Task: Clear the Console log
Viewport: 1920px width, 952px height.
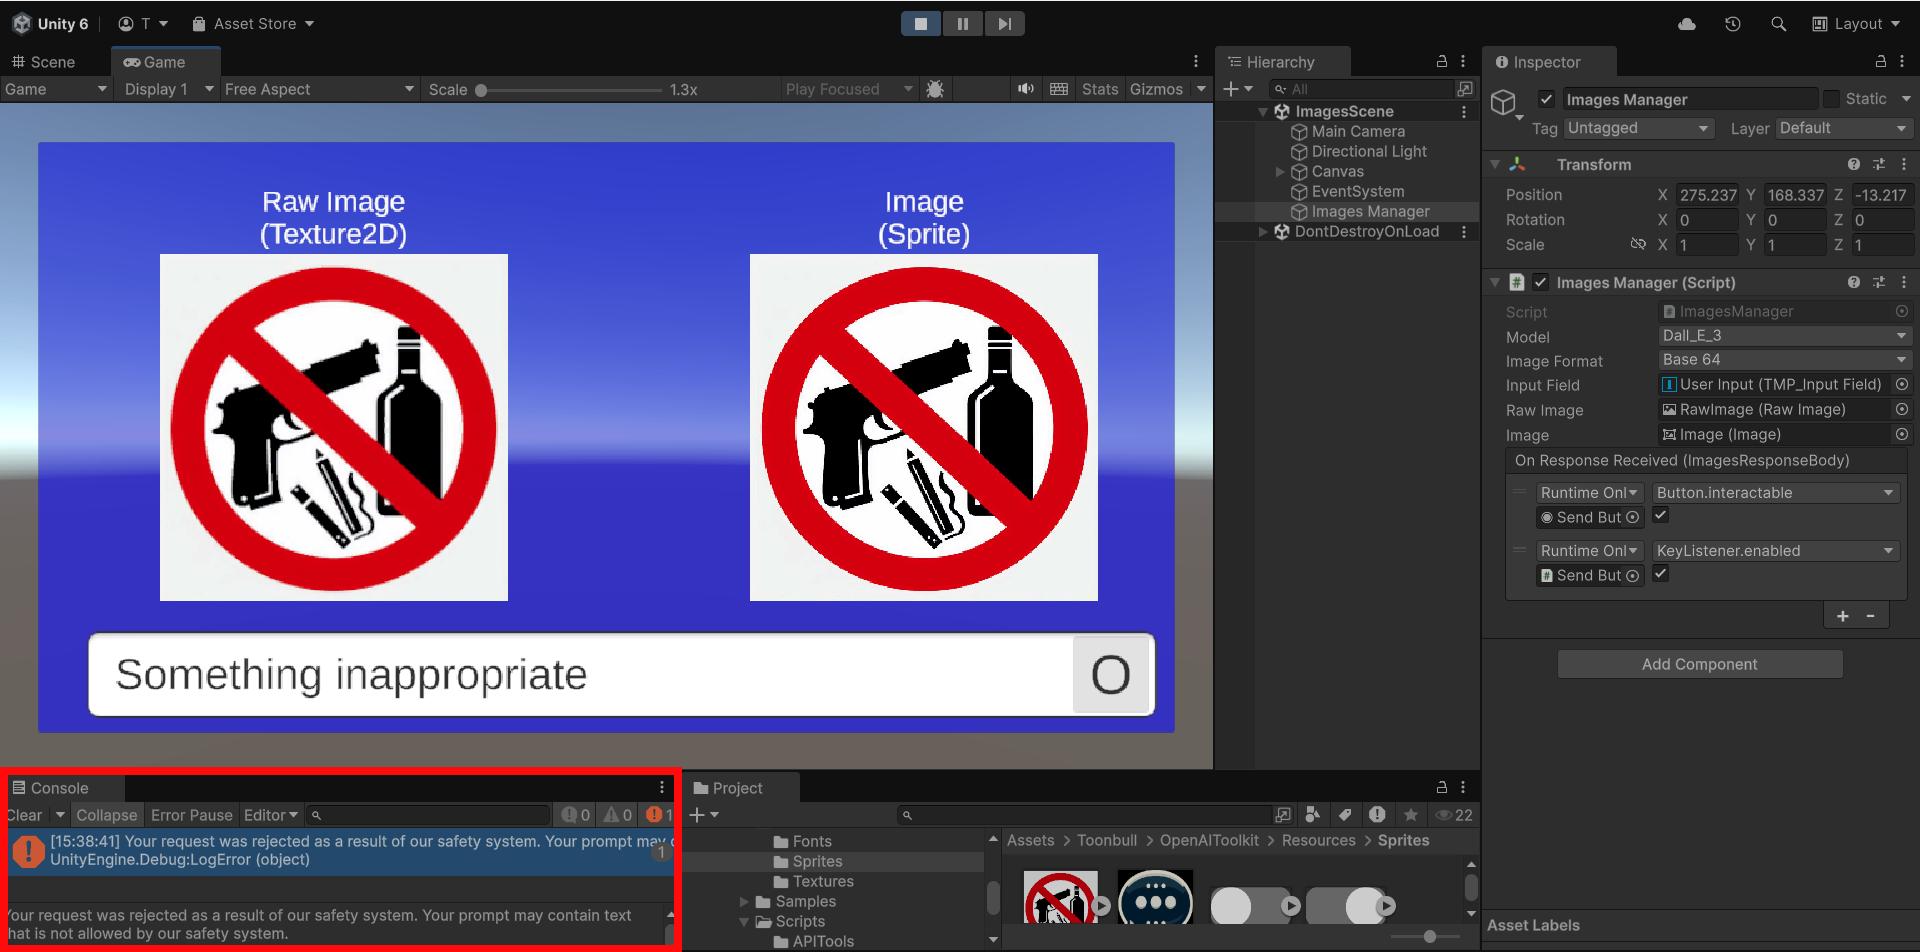Action: [x=25, y=815]
